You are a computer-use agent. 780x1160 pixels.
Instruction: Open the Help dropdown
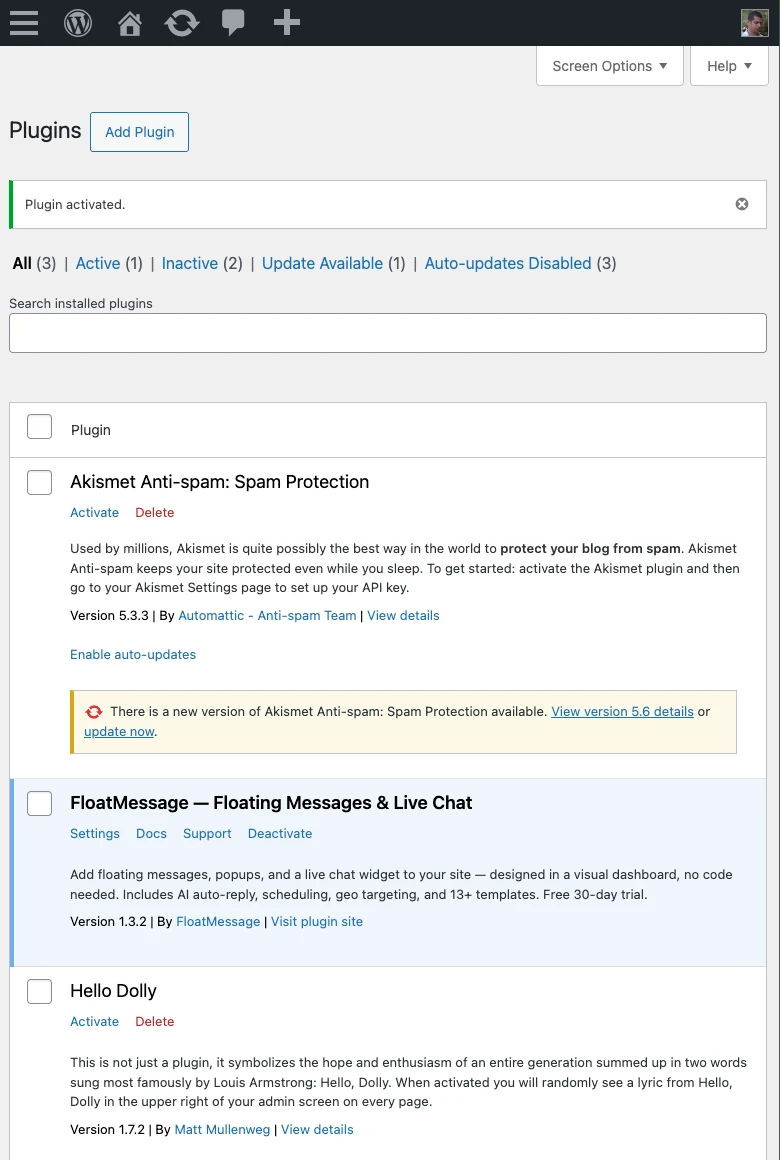729,65
